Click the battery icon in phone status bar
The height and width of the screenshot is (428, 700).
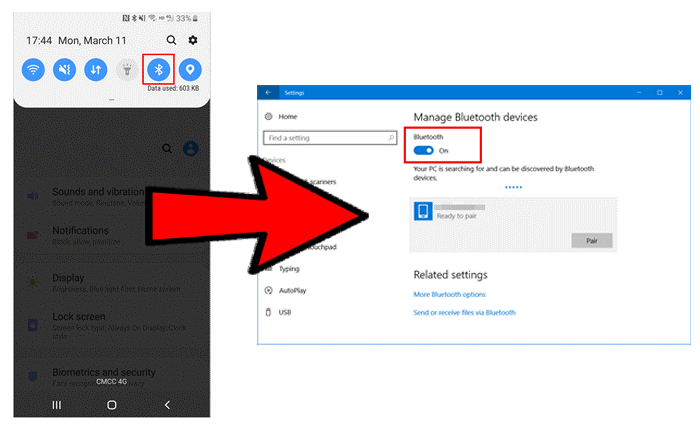[x=195, y=18]
